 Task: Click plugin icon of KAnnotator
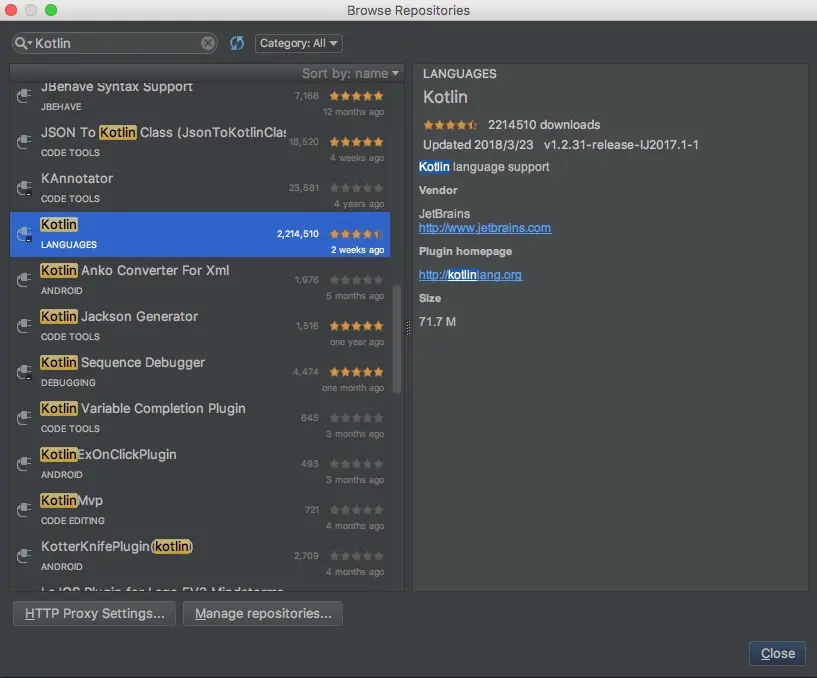[24, 188]
